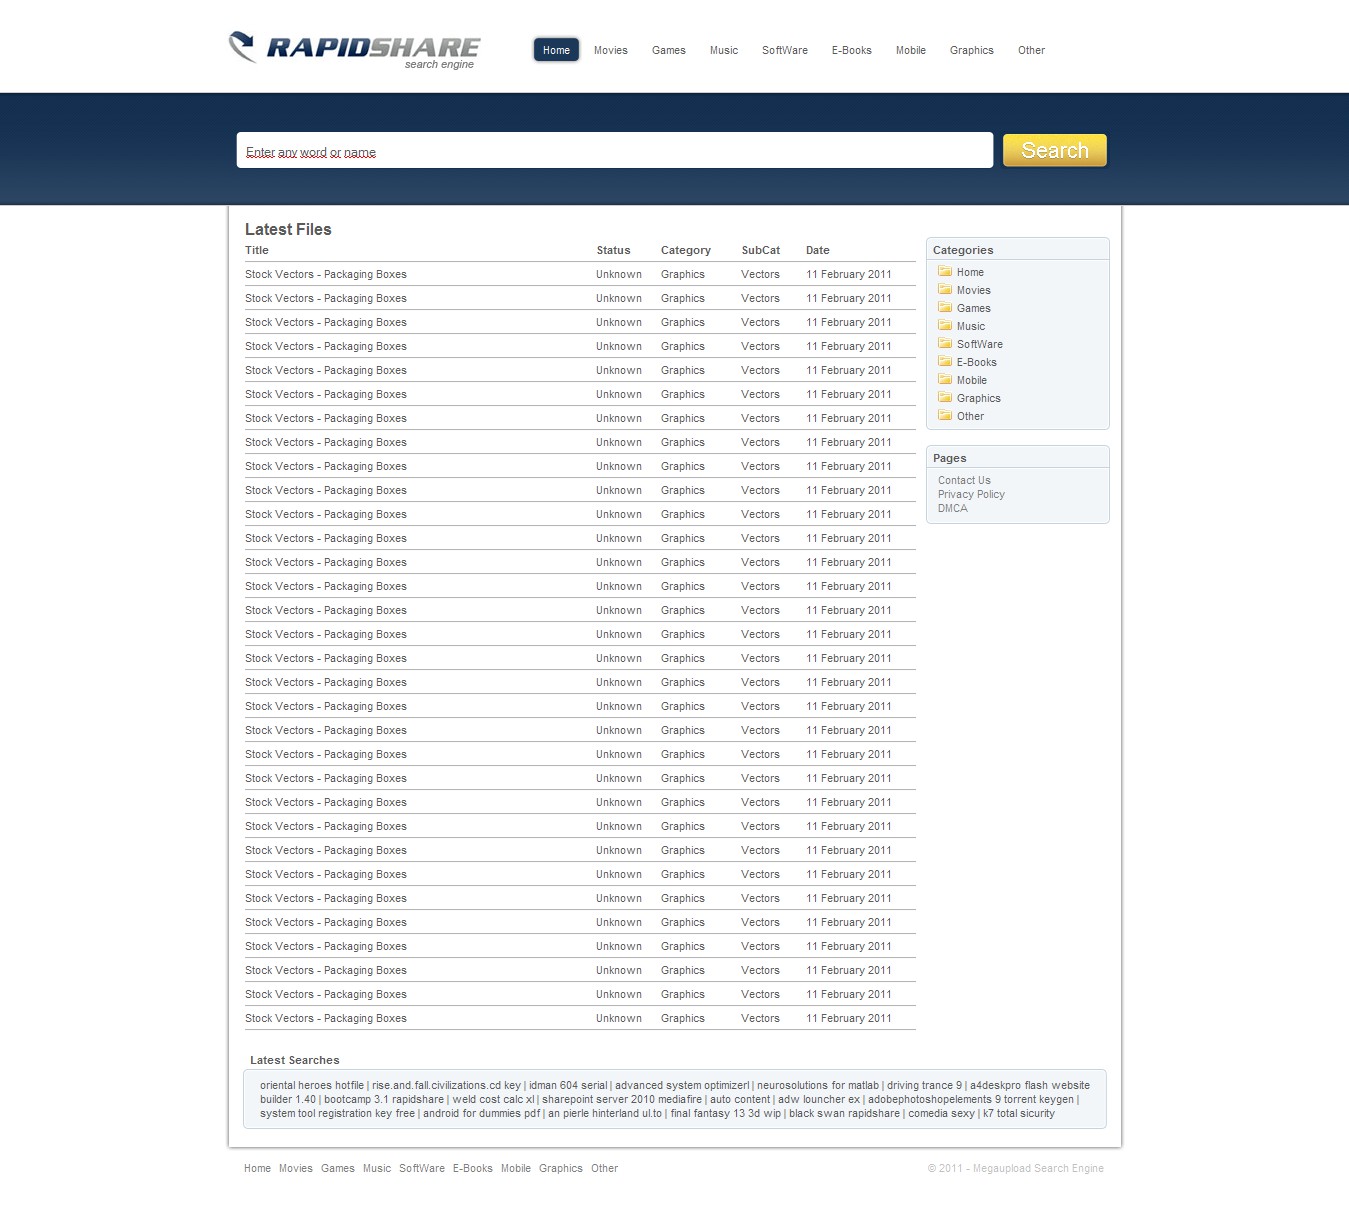The height and width of the screenshot is (1210, 1349).
Task: Click 'advanced system optimizerl' latest search
Action: [x=682, y=1085]
